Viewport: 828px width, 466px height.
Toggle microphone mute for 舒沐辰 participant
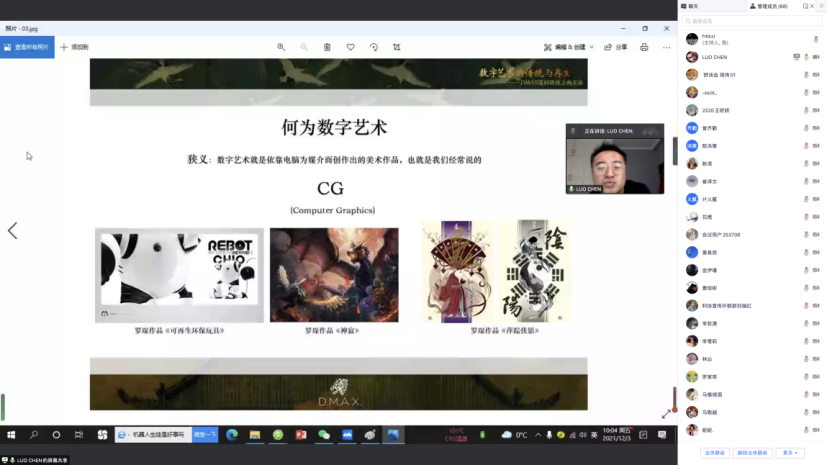[805, 75]
